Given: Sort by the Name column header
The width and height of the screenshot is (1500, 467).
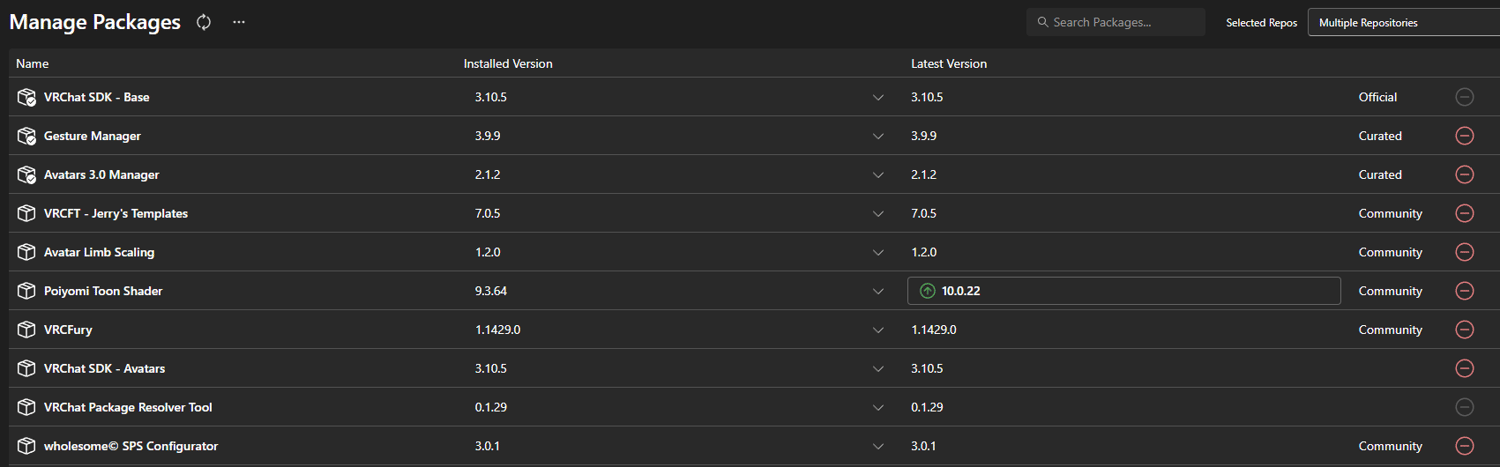Looking at the screenshot, I should (x=32, y=64).
